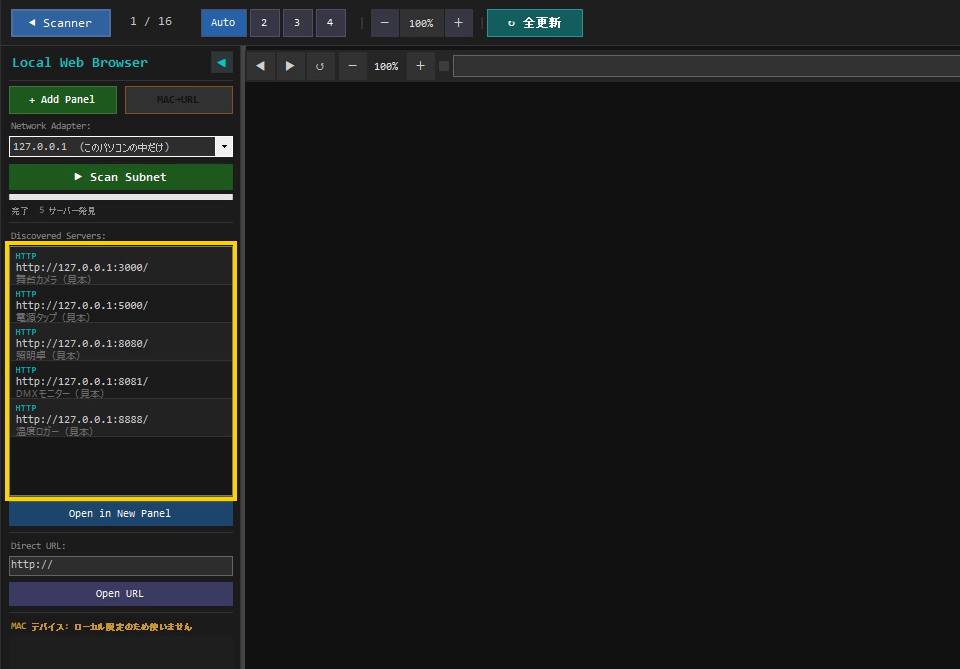Navigate back with the panel's left arrow

click(x=260, y=66)
